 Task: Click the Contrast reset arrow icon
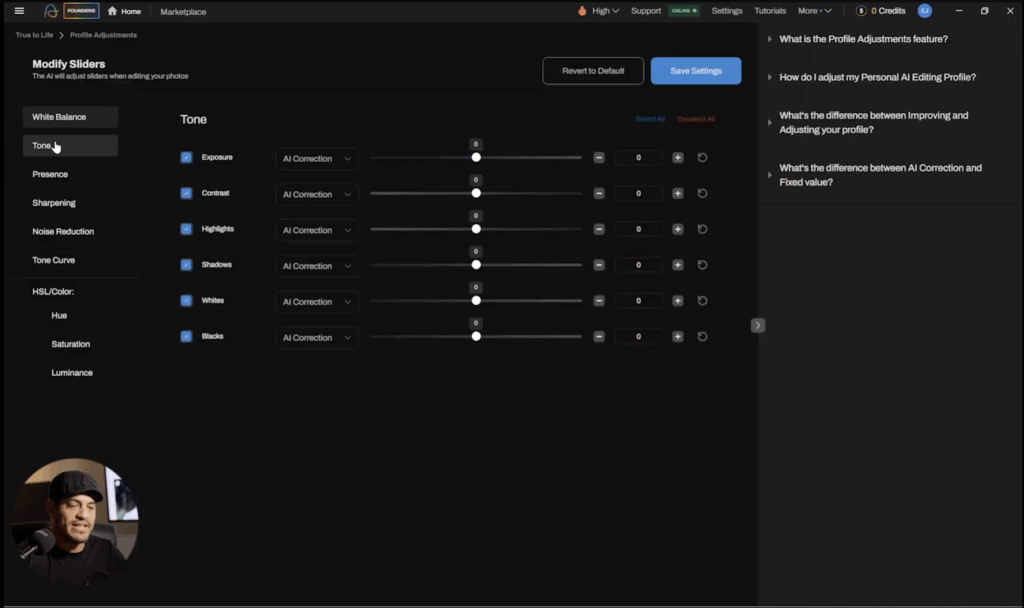[x=702, y=193]
